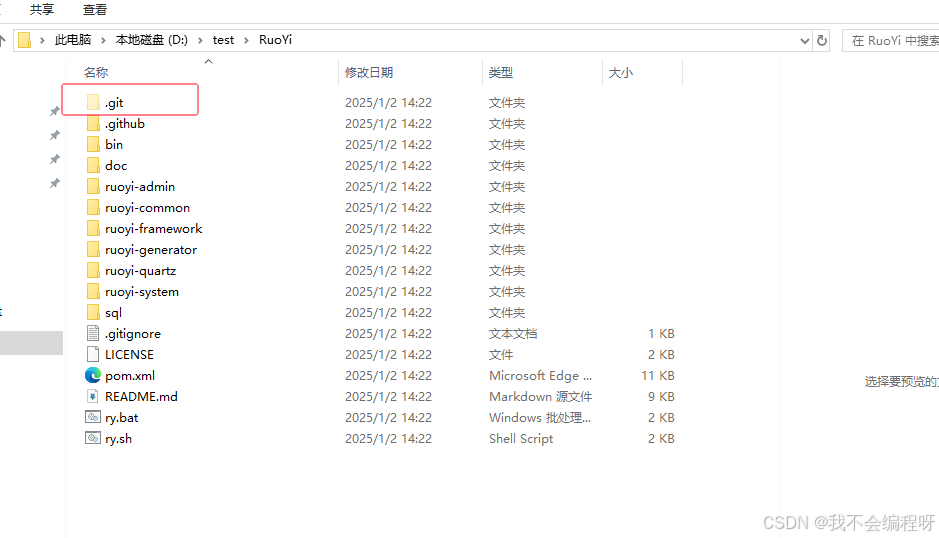Expand the chevron after test breadcrumb

246,40
